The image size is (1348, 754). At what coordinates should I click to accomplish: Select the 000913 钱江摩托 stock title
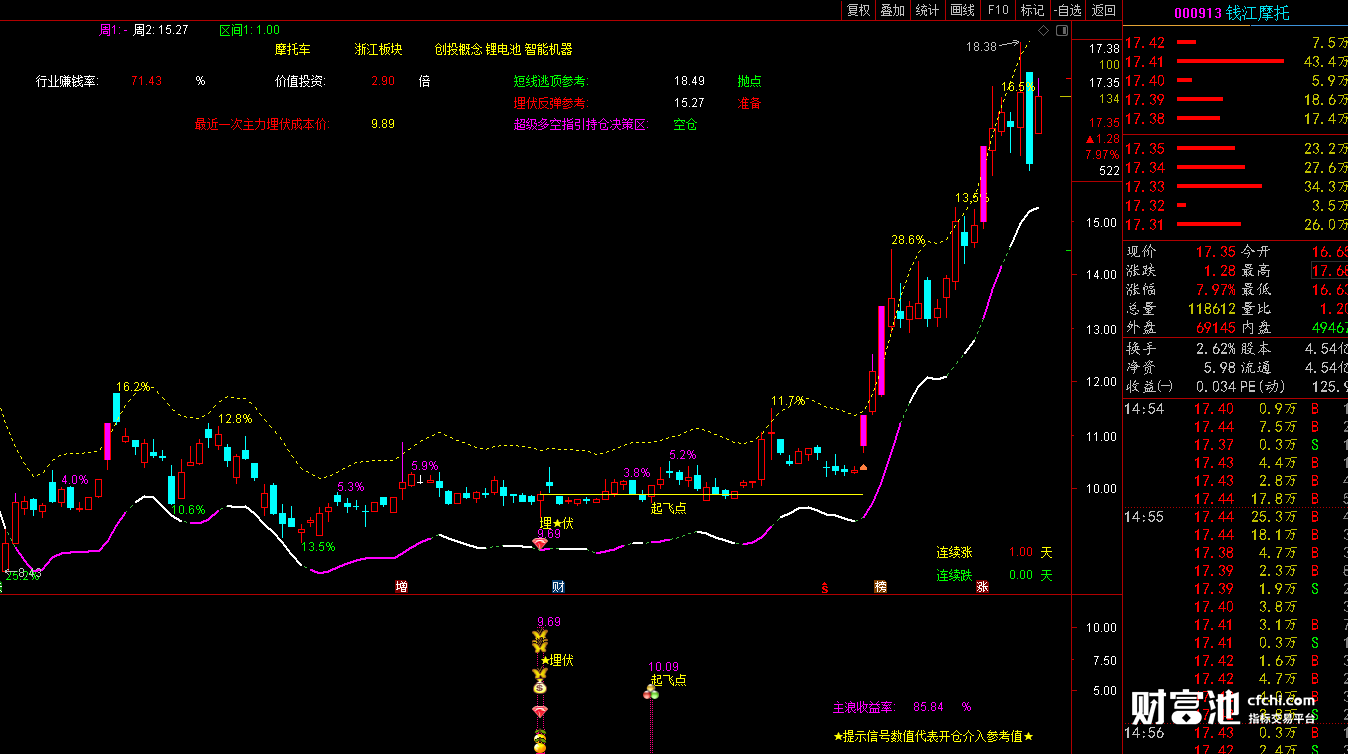click(1231, 13)
